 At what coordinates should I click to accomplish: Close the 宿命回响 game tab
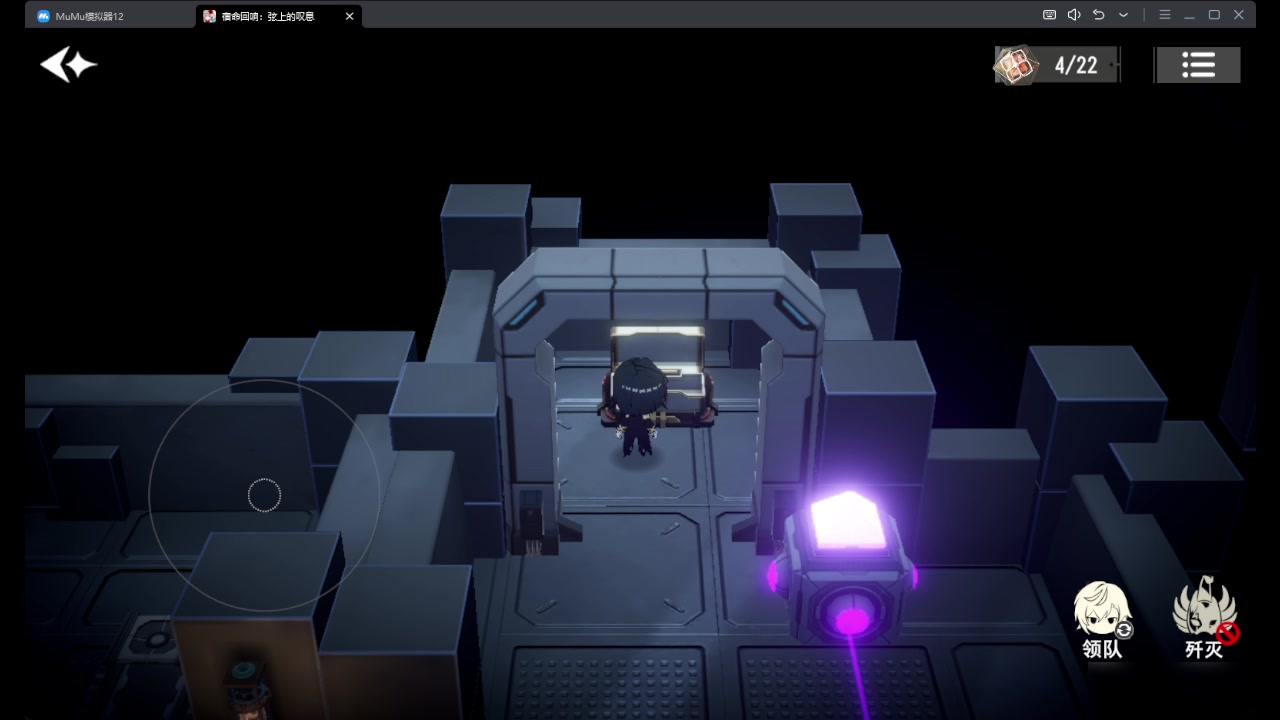tap(349, 16)
